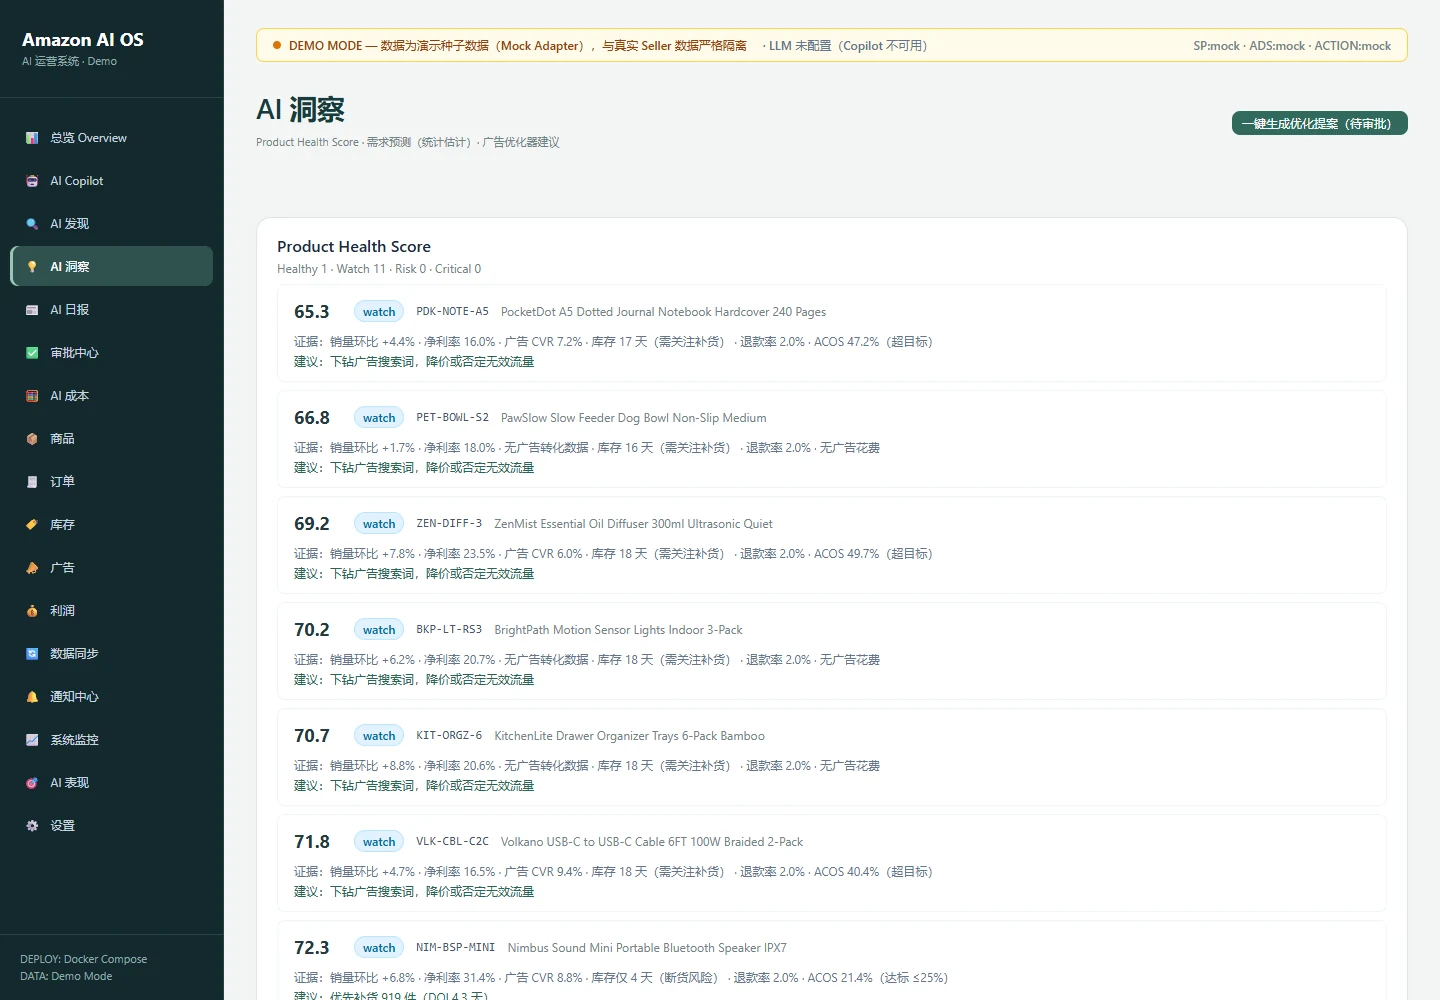This screenshot has width=1440, height=1000.
Task: Open the 通知中心 sidebar entry
Action: (112, 697)
